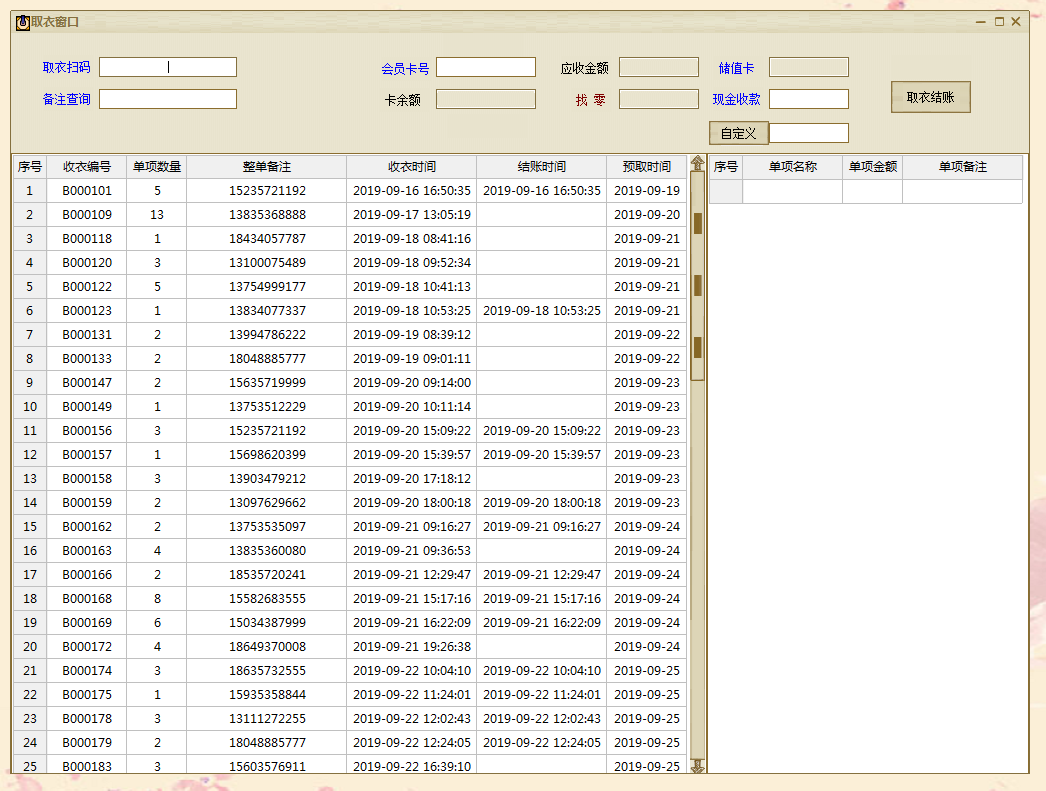The height and width of the screenshot is (791, 1046).
Task: Click the order list vertical scrollbar track
Action: point(697,464)
